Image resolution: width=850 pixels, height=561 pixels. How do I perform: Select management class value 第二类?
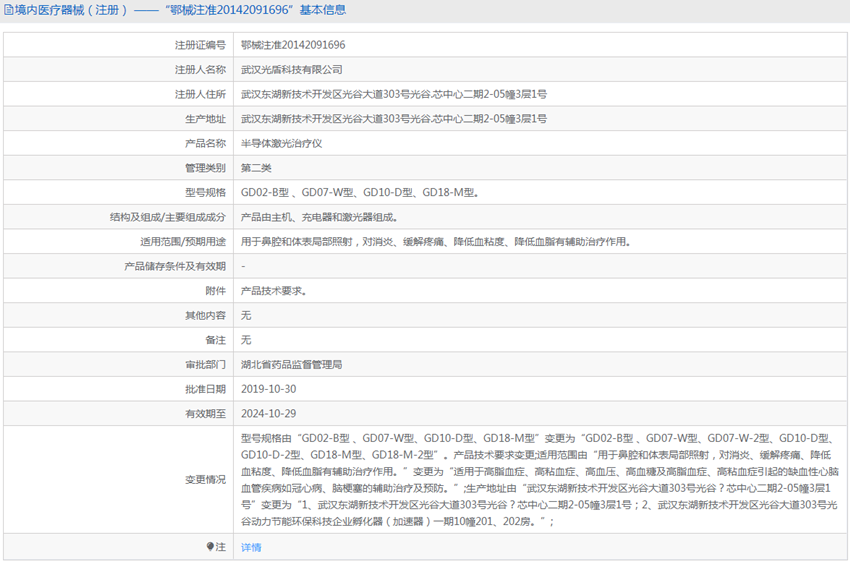click(x=256, y=168)
